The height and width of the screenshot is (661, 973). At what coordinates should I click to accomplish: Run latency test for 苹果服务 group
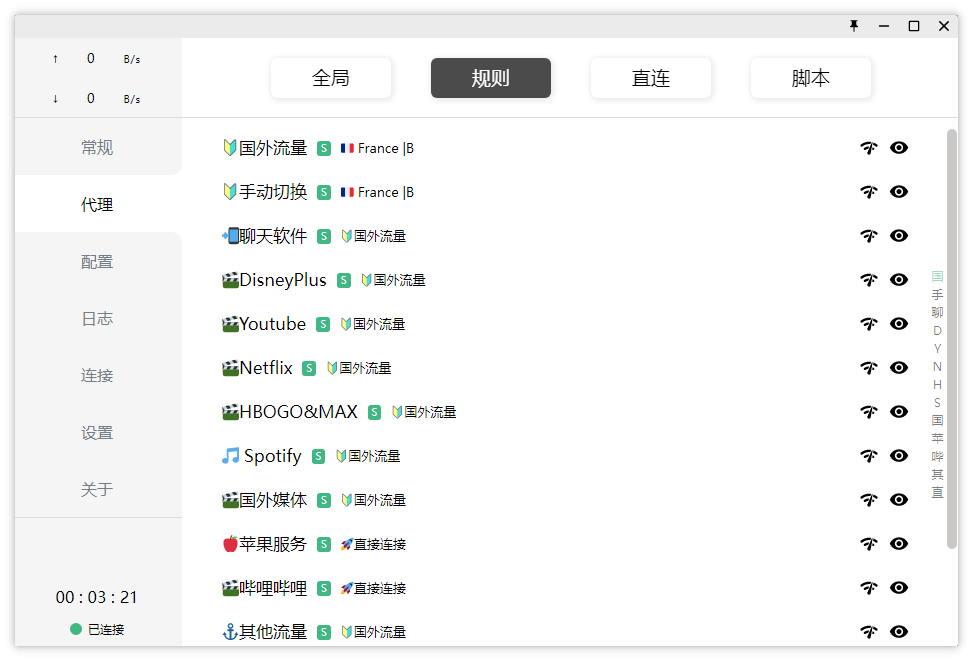[869, 544]
